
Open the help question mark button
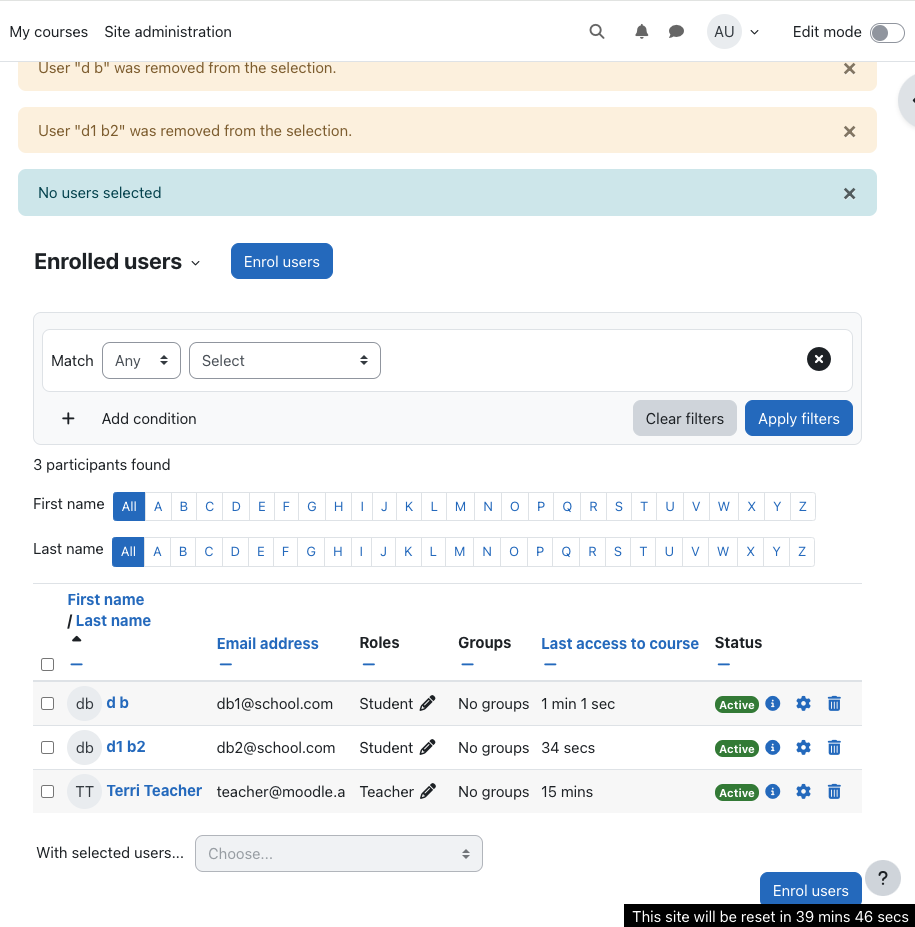[x=882, y=878]
